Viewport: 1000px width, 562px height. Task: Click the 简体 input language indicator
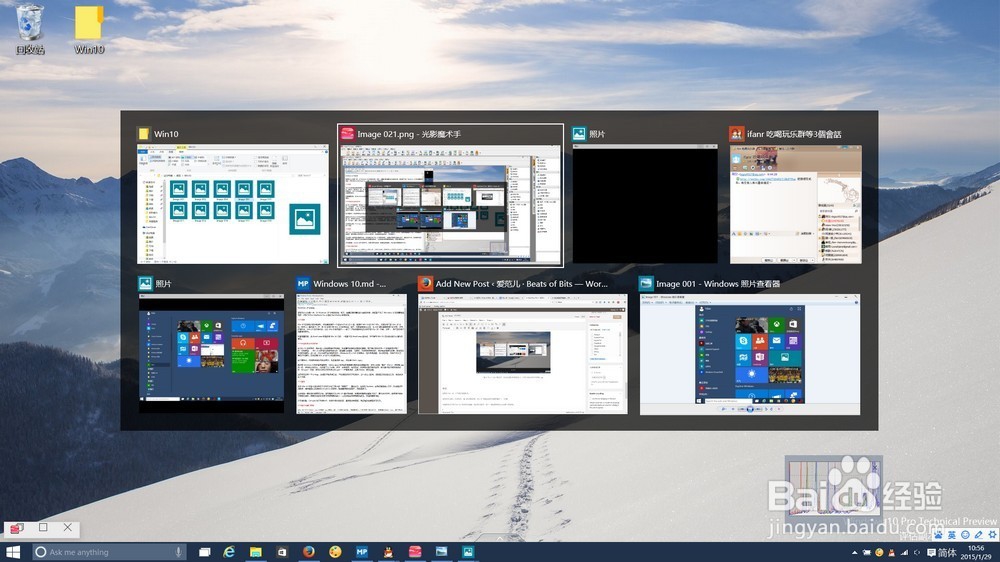[x=947, y=552]
